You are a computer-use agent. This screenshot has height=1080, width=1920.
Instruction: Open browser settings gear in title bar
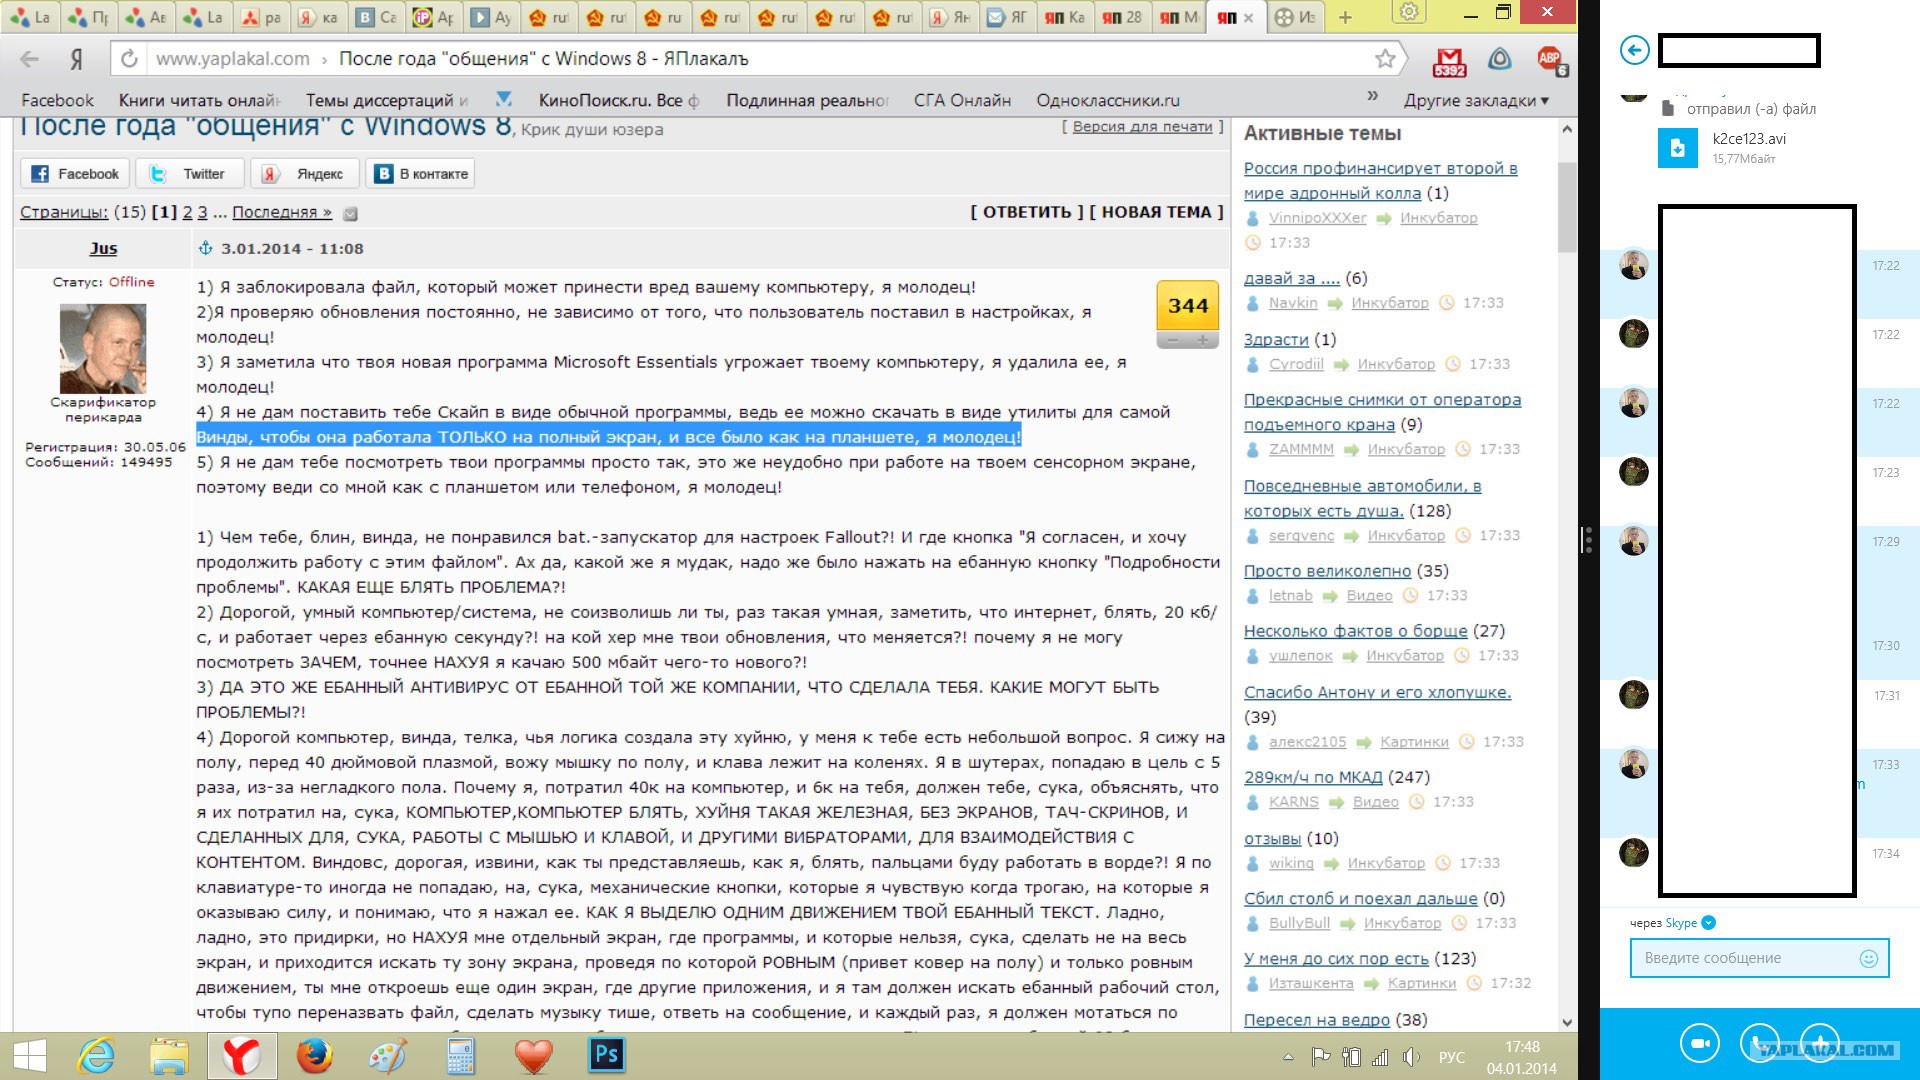1409,12
